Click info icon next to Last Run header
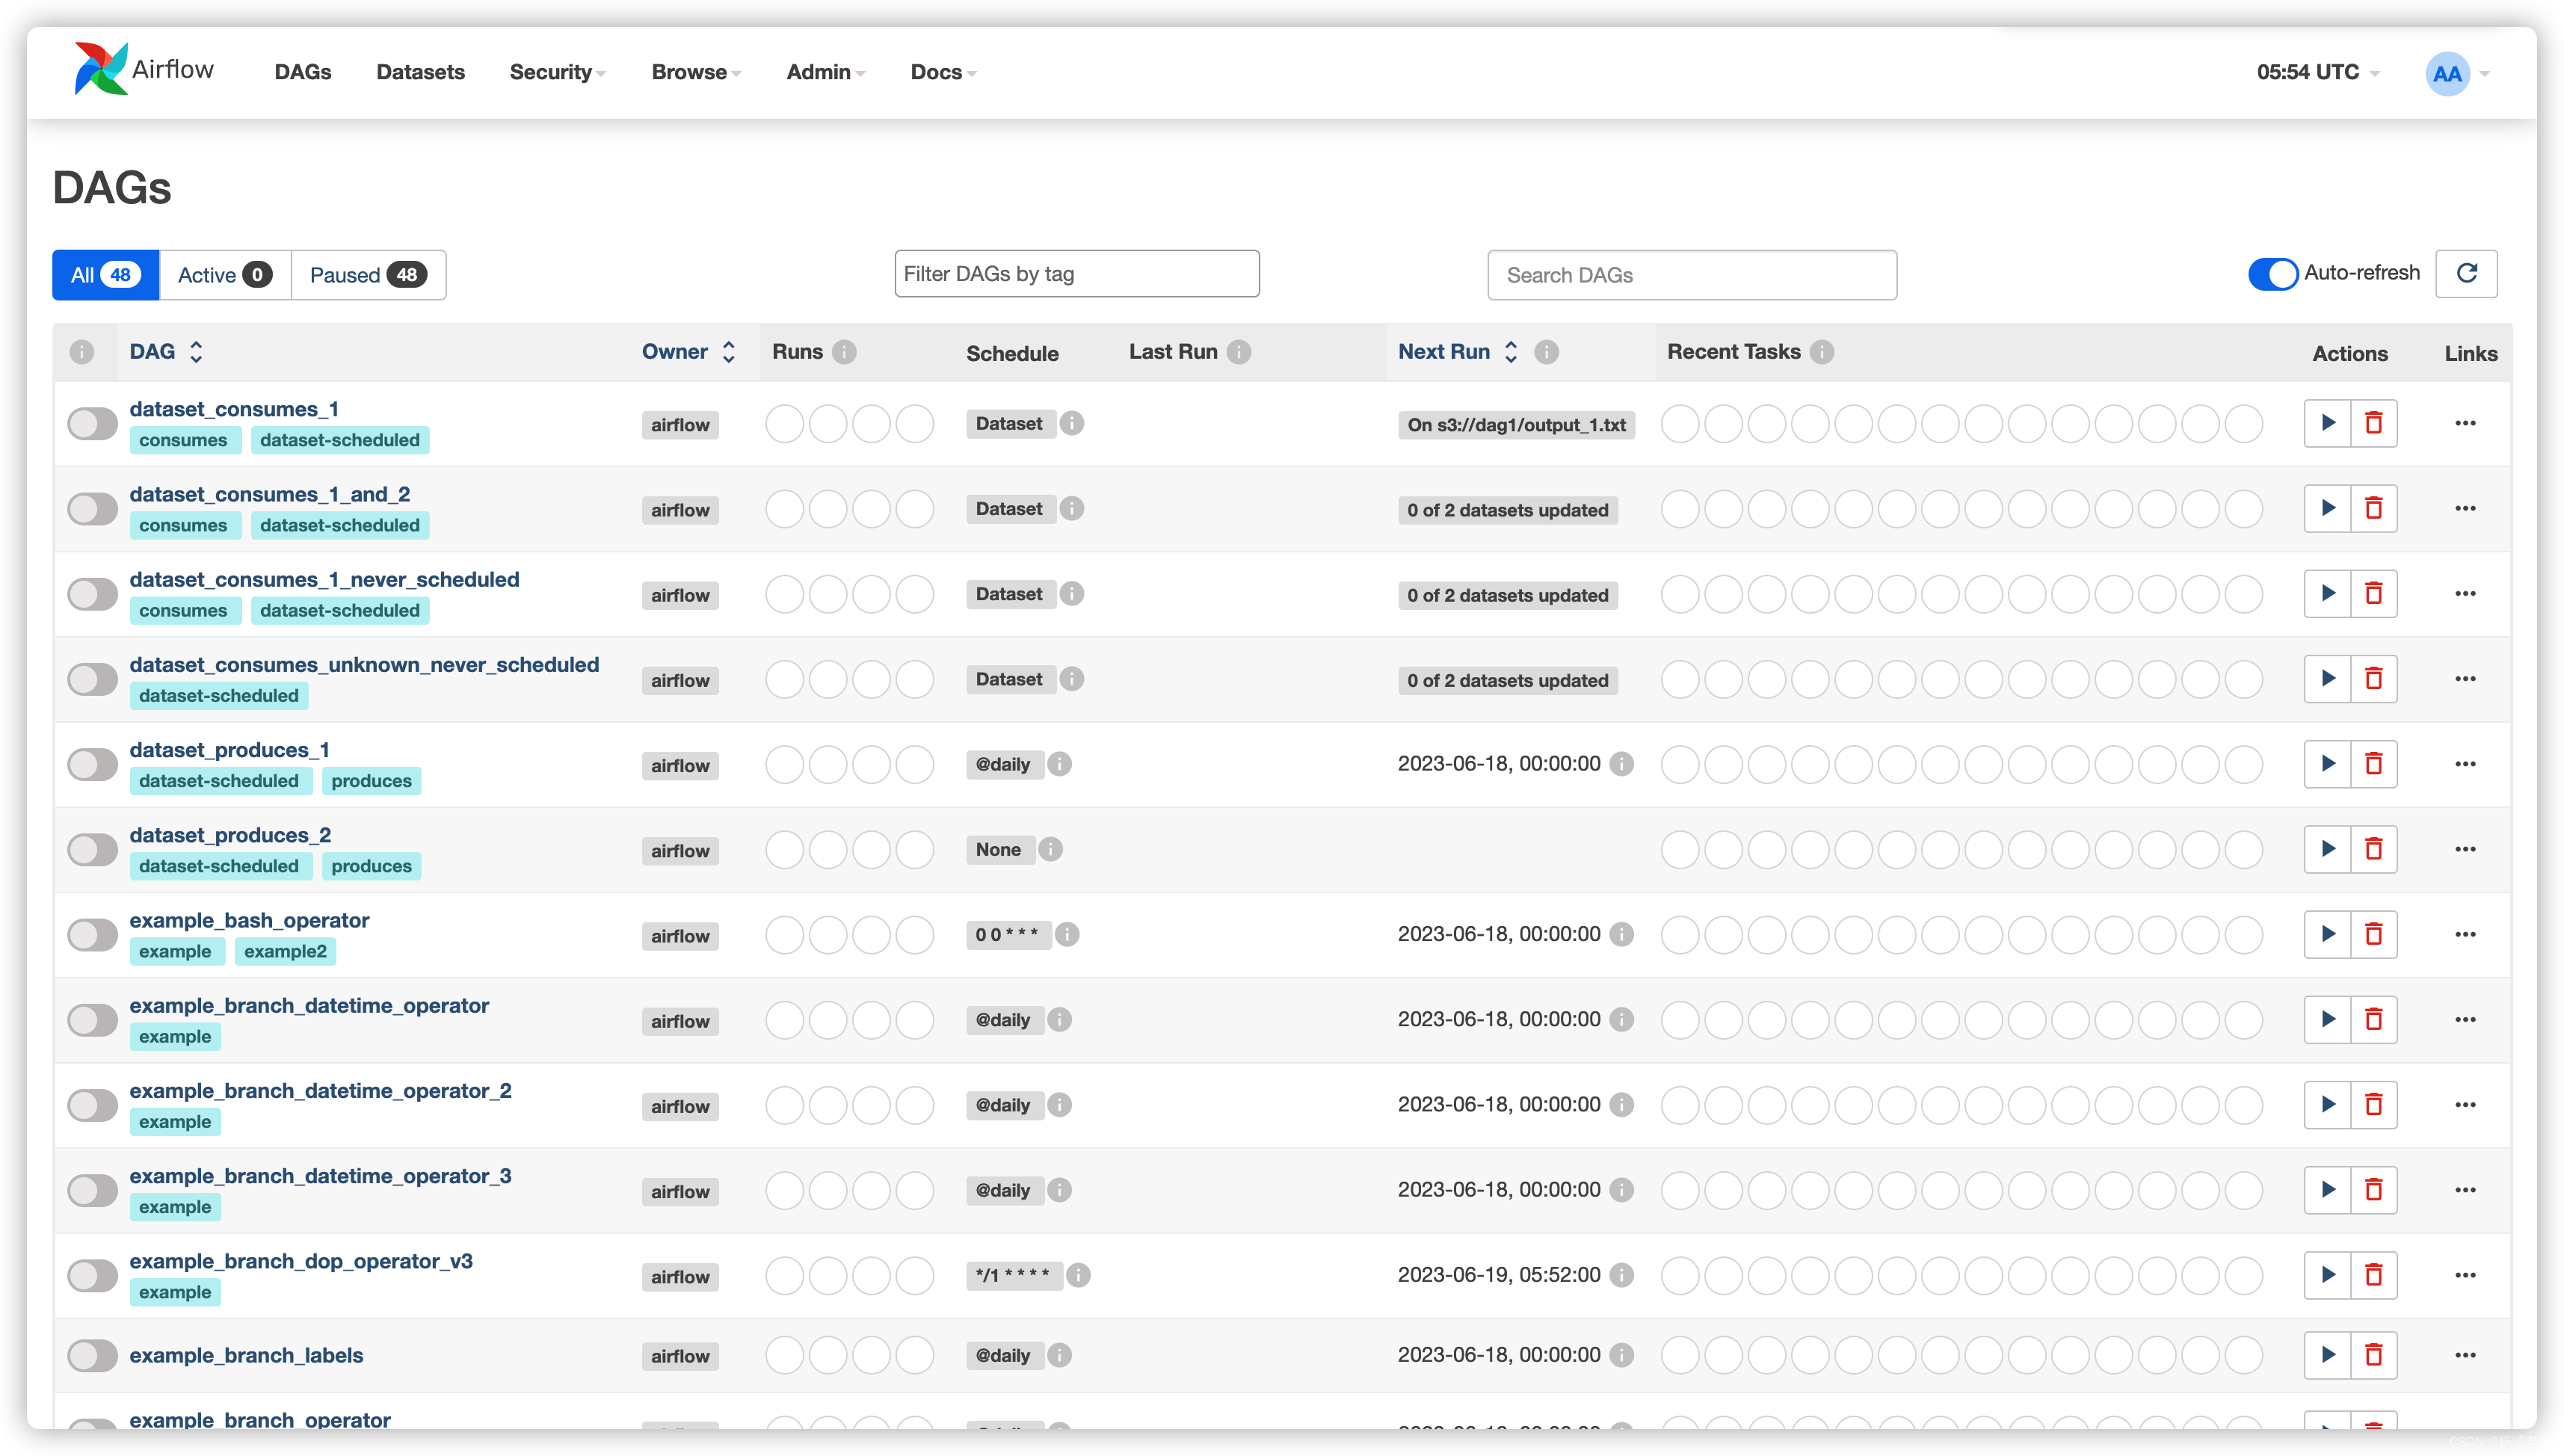Screen dimensions: 2564x1456 [1239, 352]
